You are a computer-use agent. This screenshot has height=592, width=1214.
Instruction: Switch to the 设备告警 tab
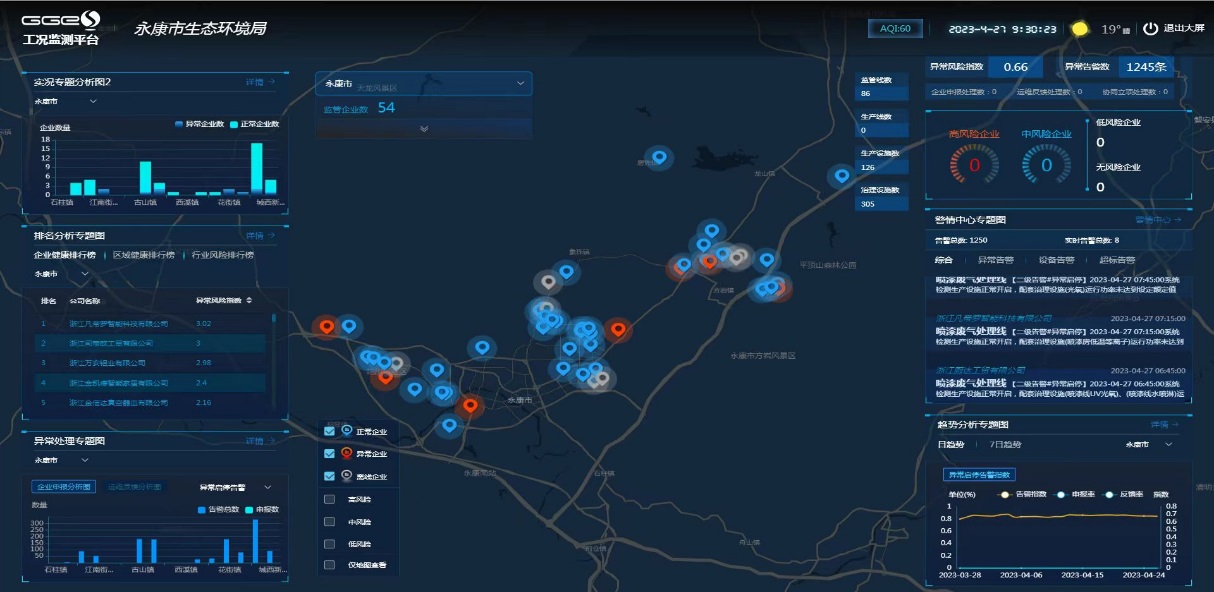click(1056, 260)
